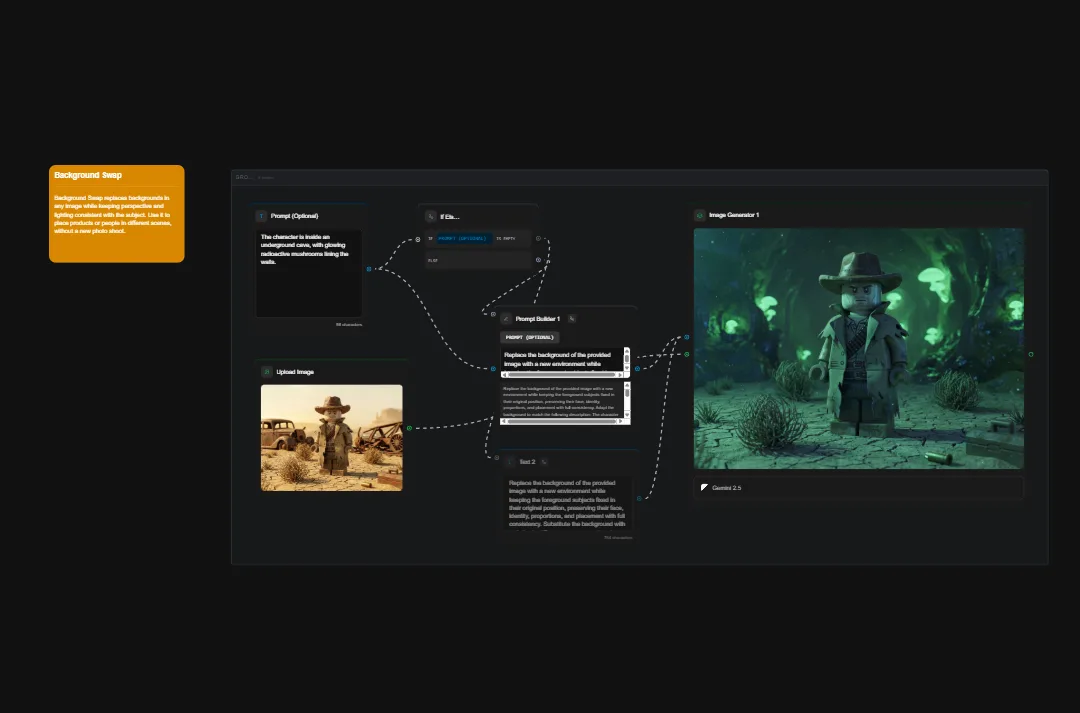Click the If Else node branch icon
This screenshot has width=1080, height=713.
click(430, 216)
